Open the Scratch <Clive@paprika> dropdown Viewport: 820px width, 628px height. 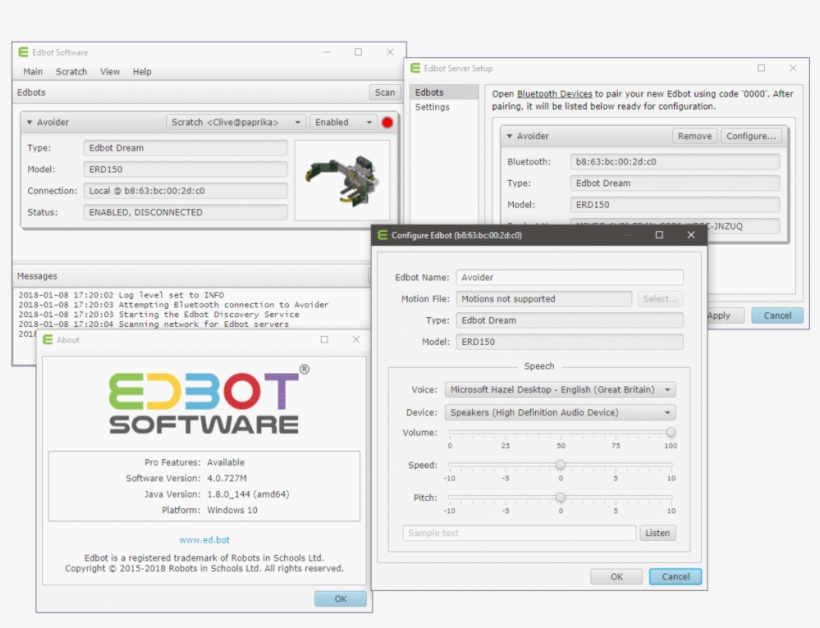236,122
